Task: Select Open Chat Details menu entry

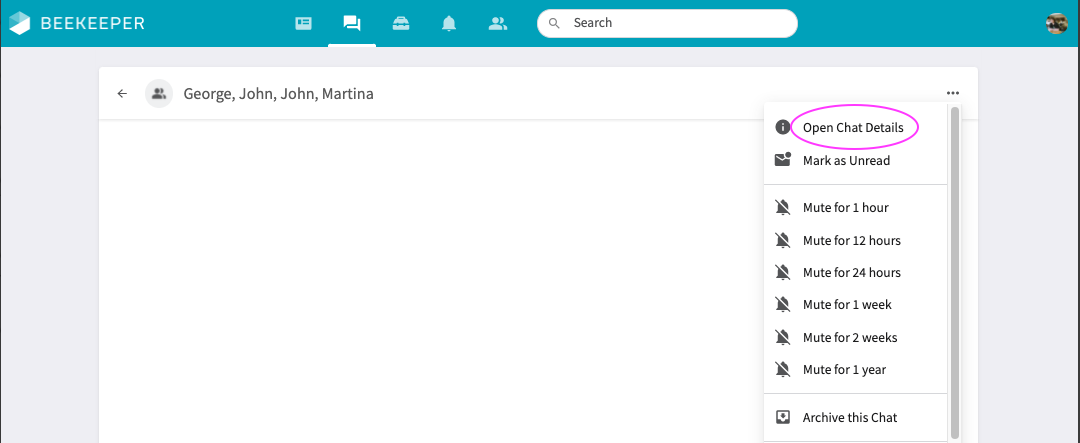Action: coord(855,127)
